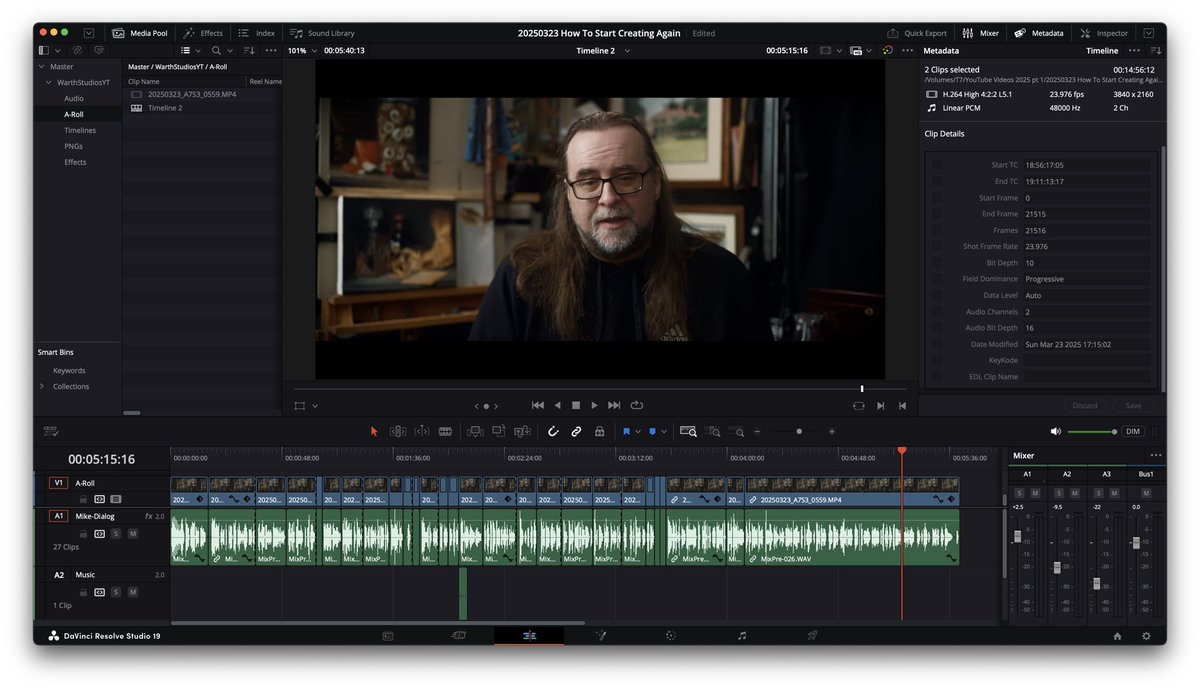Select the arrow Selection Mode tool
Screen dimensions: 1200x689
tap(375, 431)
